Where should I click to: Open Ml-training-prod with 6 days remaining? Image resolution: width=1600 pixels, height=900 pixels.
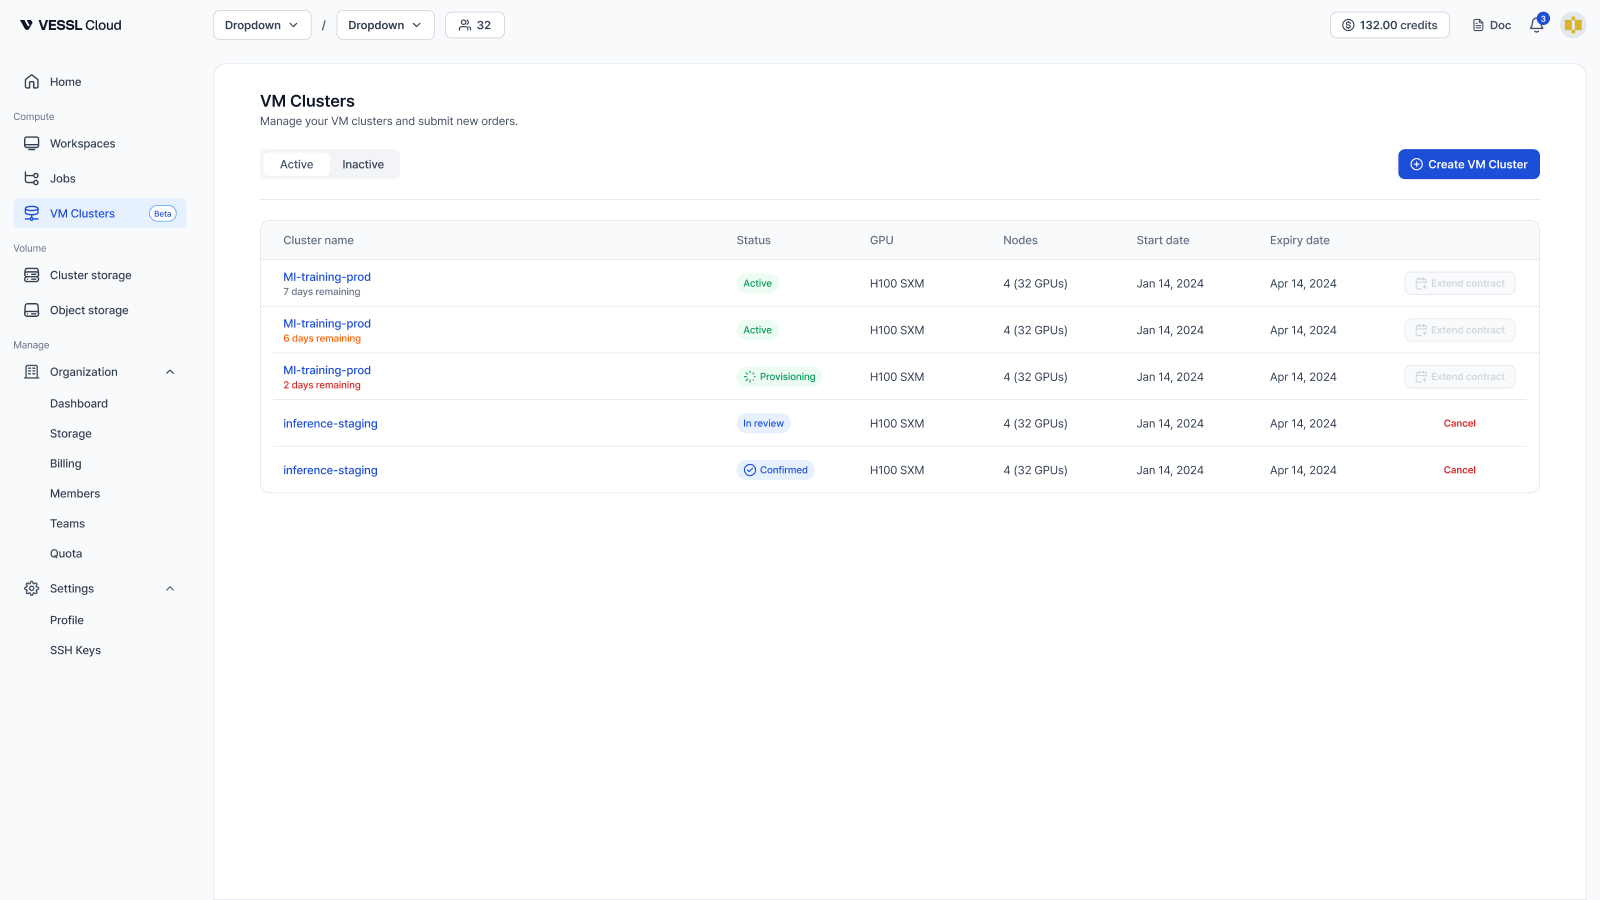click(327, 324)
